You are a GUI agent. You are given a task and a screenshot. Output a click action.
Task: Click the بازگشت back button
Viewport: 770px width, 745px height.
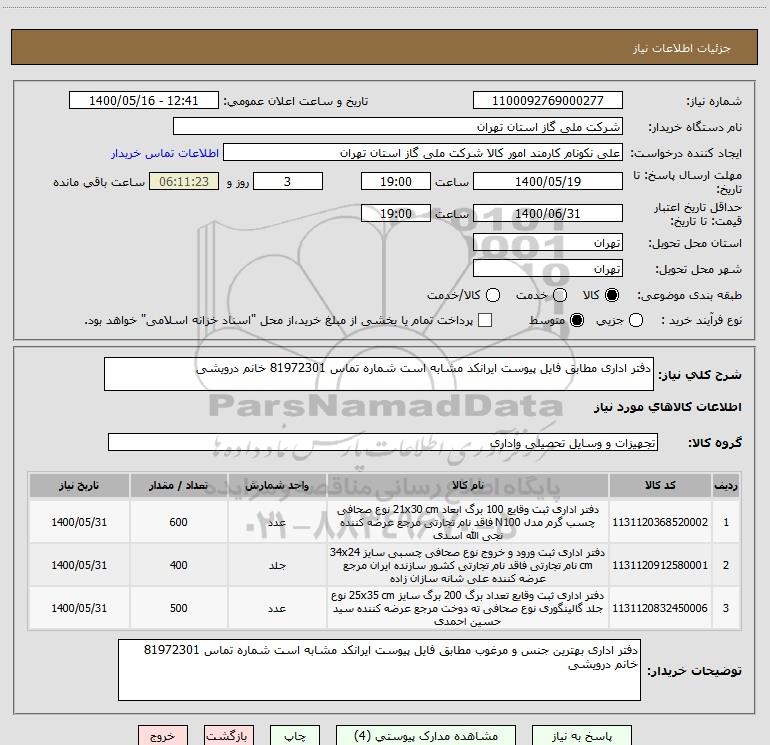(229, 736)
